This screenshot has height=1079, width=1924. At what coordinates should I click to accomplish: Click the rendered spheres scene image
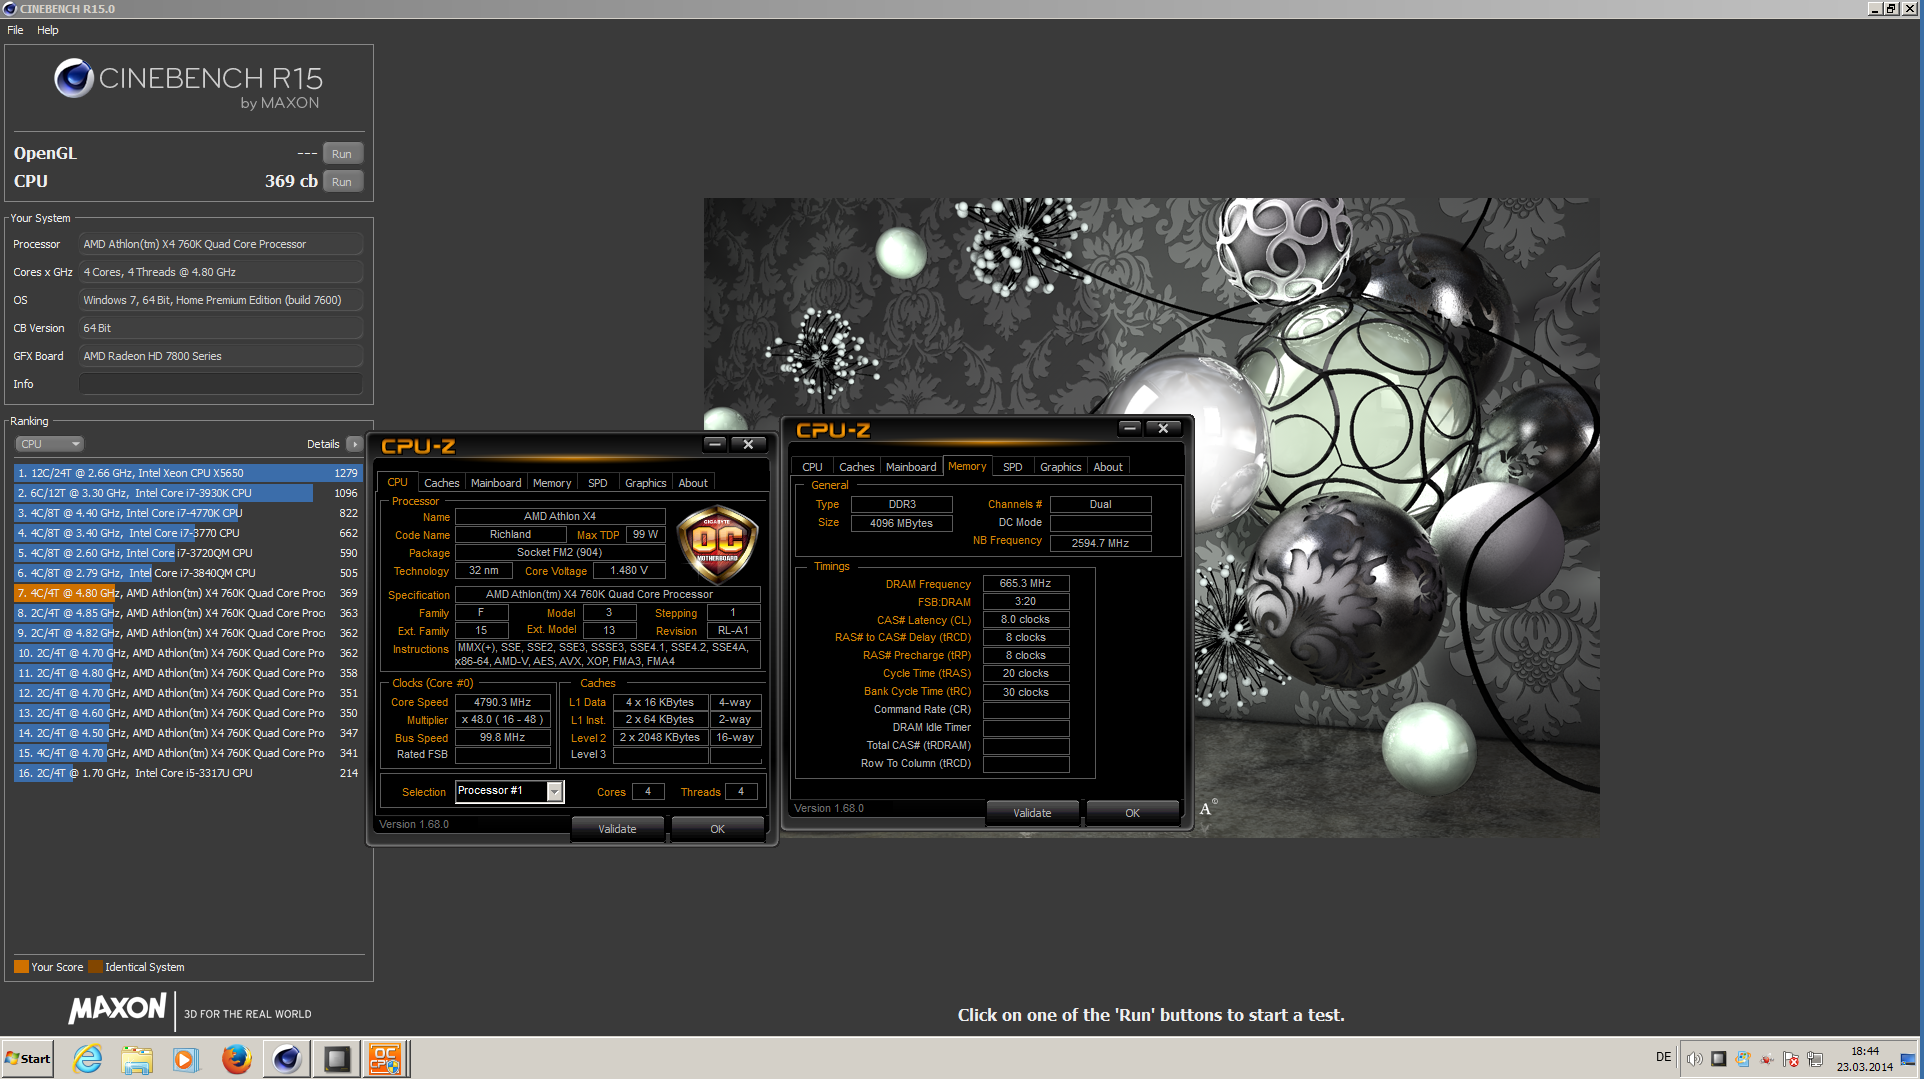click(x=1151, y=517)
